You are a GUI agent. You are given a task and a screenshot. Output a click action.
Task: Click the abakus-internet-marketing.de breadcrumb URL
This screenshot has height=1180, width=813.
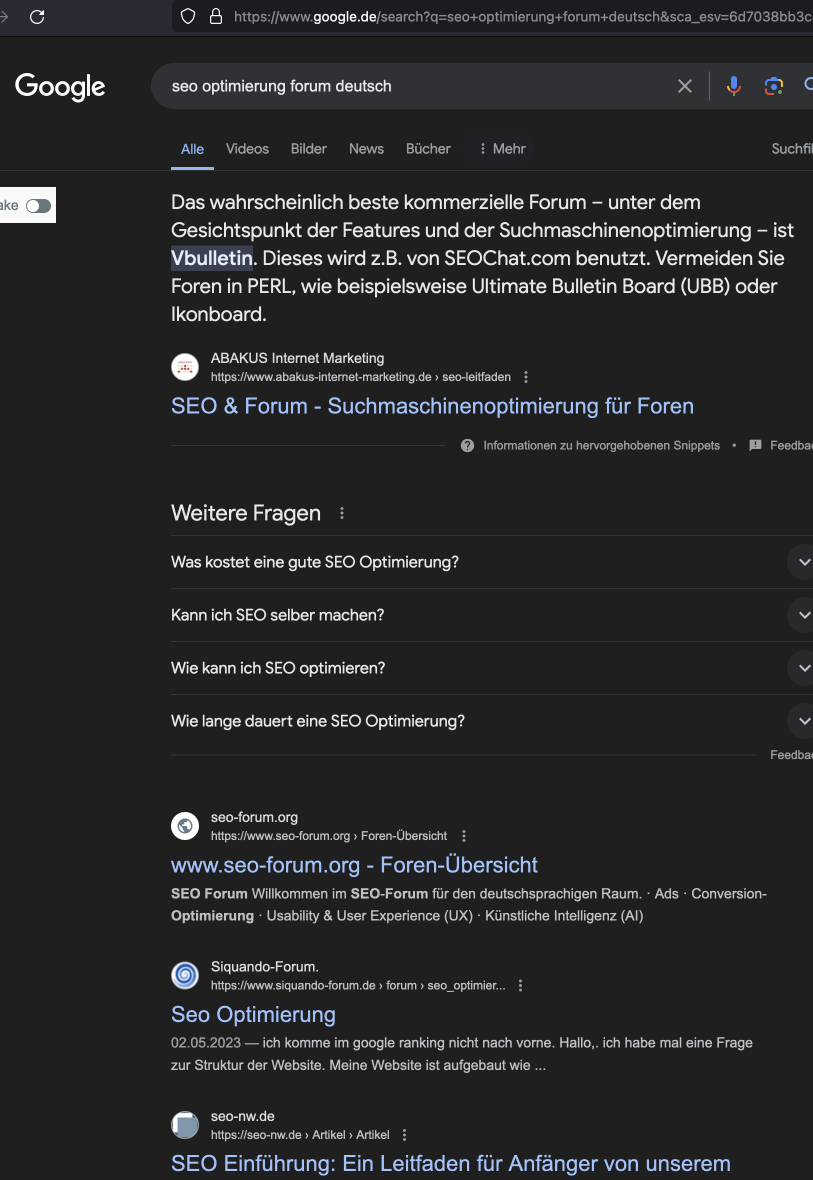tap(361, 377)
